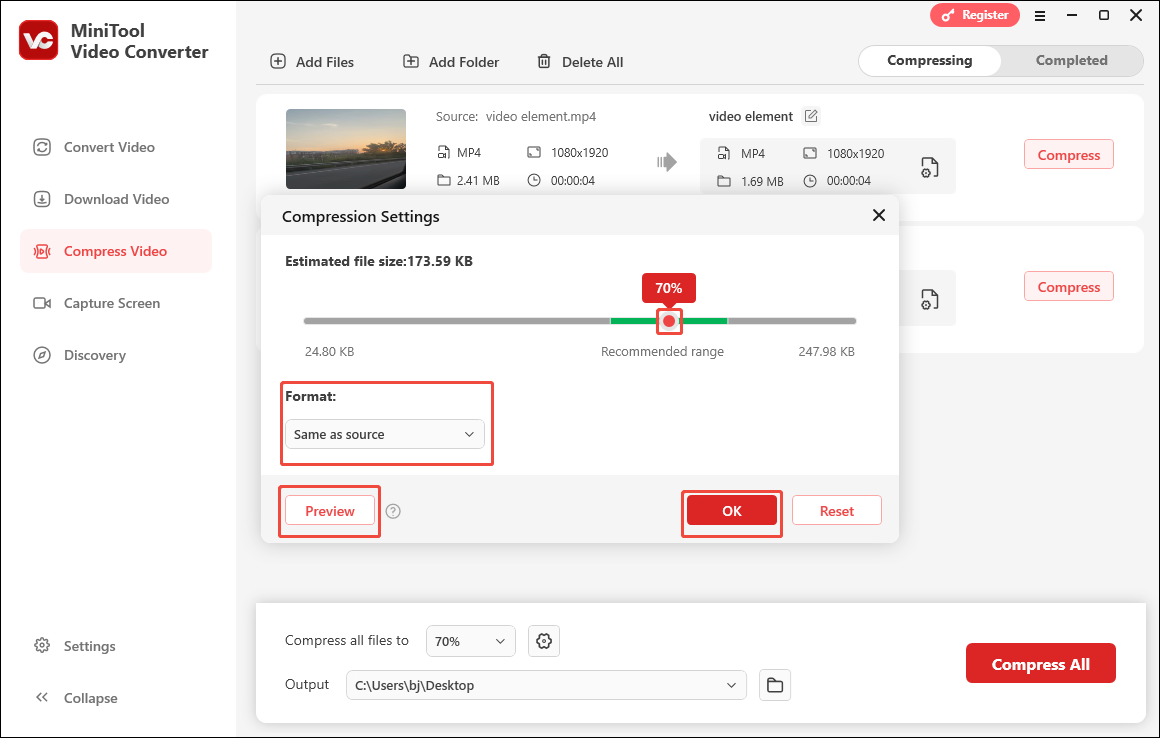Viewport: 1160px width, 738px height.
Task: Open Convert Video in sidebar
Action: (x=94, y=147)
